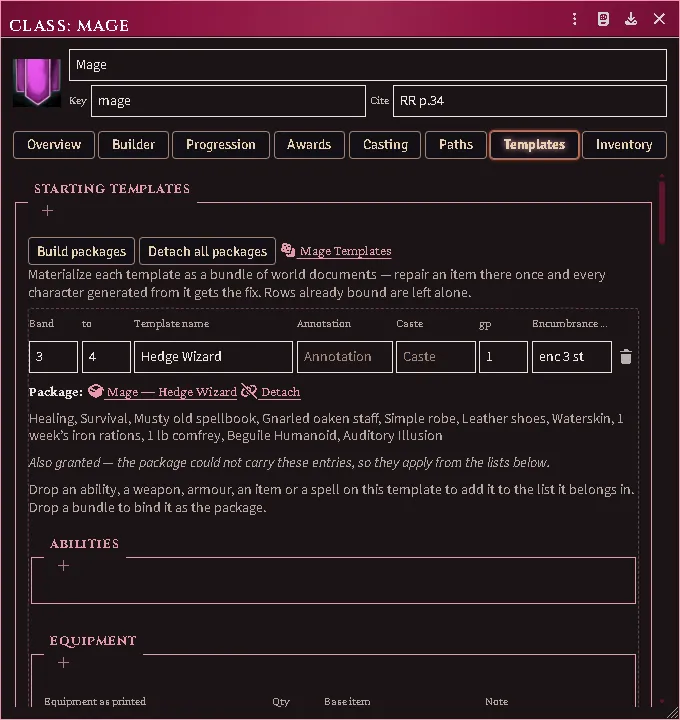Open the Progression tab
This screenshot has height=720, width=680.
[x=221, y=145]
